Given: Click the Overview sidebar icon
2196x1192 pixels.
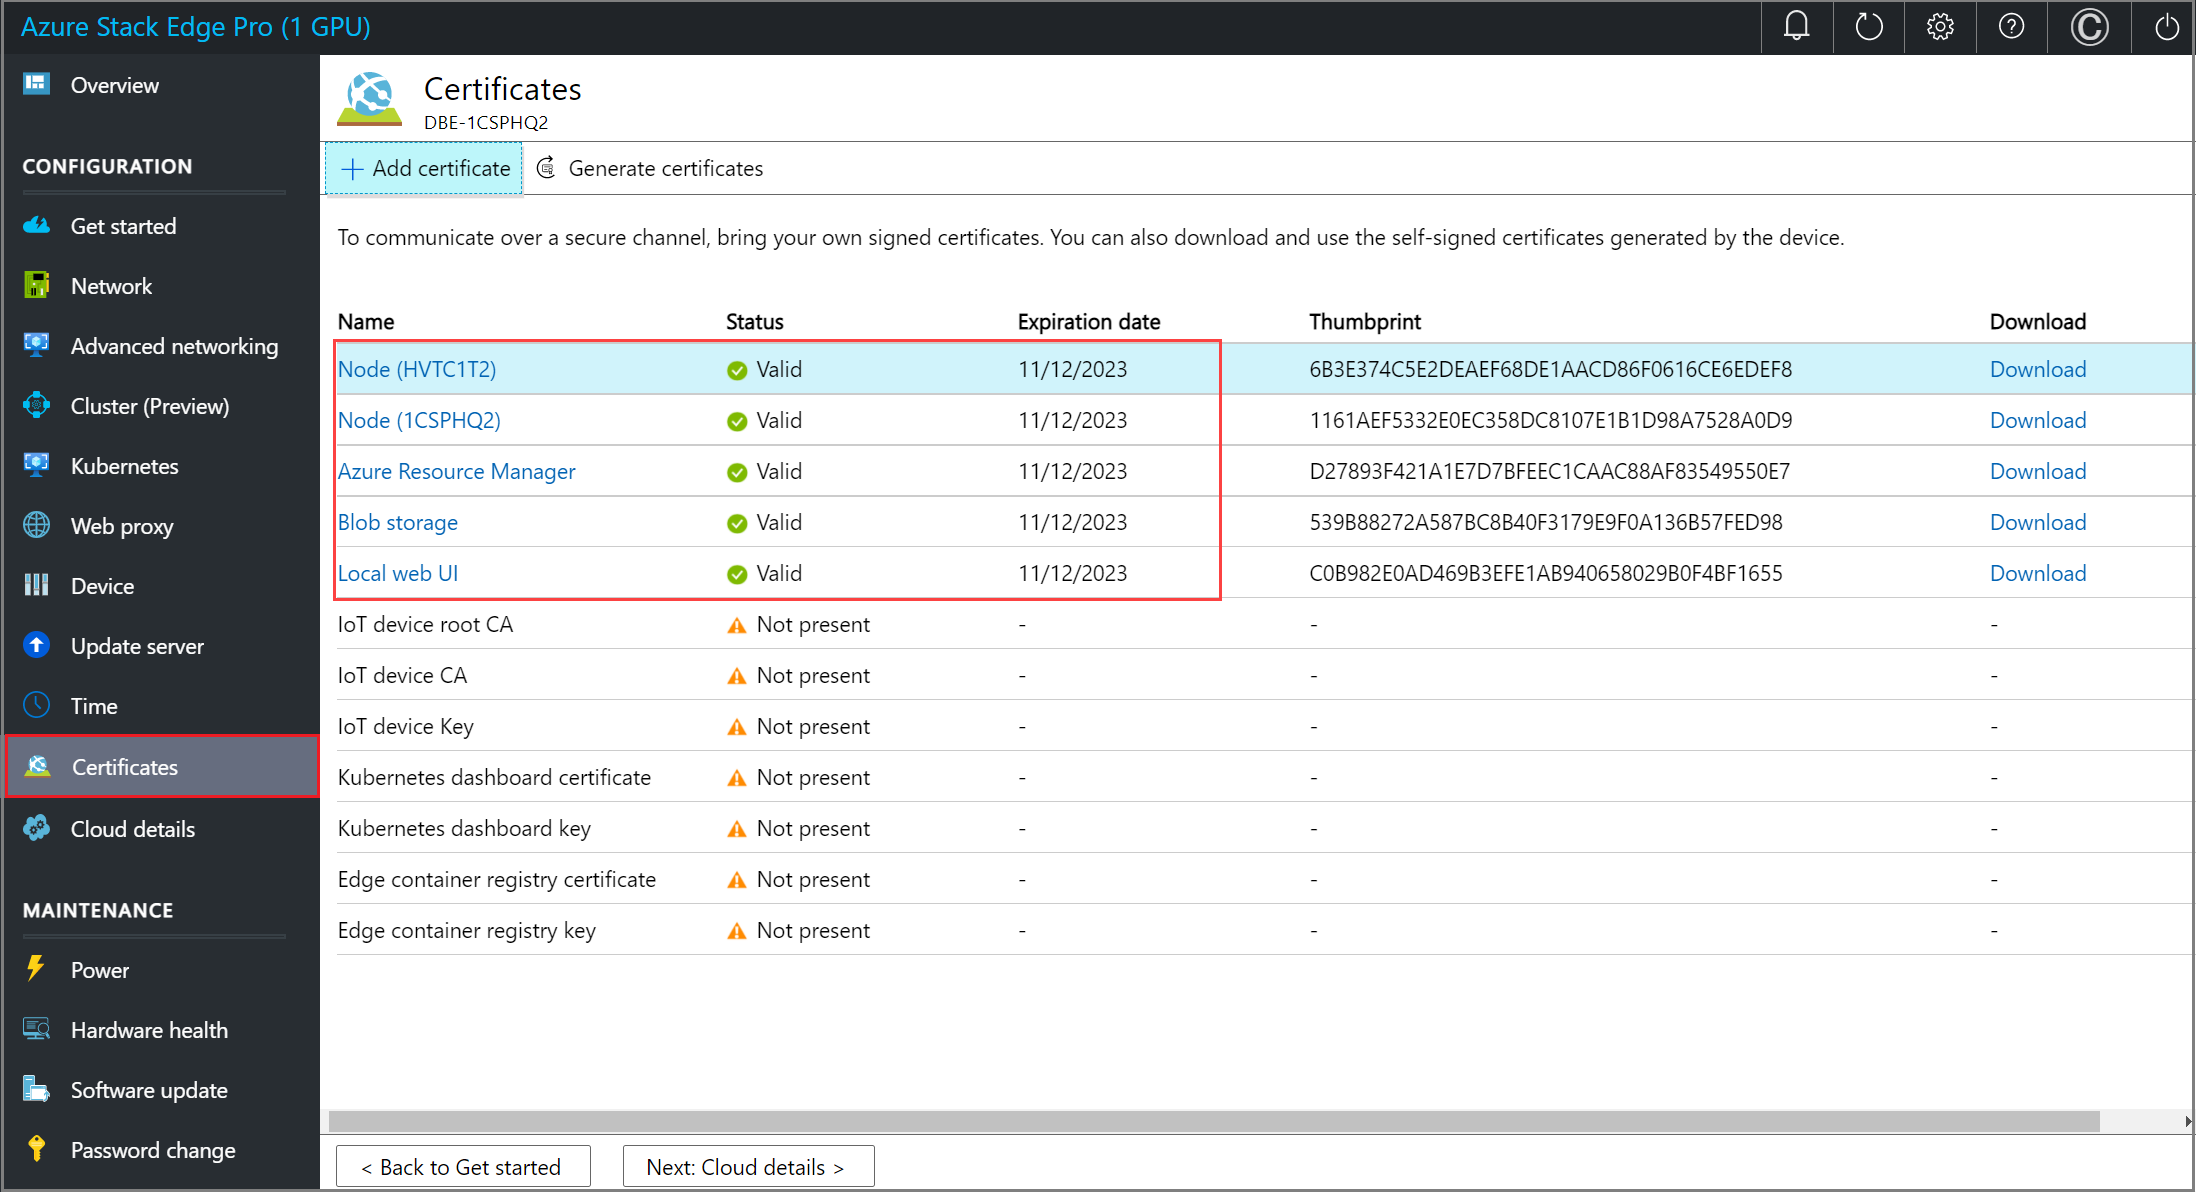Looking at the screenshot, I should coord(38,85).
